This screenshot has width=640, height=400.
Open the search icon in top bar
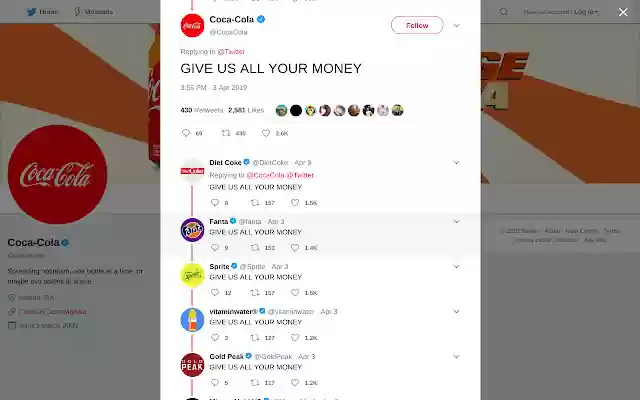pyautogui.click(x=504, y=12)
